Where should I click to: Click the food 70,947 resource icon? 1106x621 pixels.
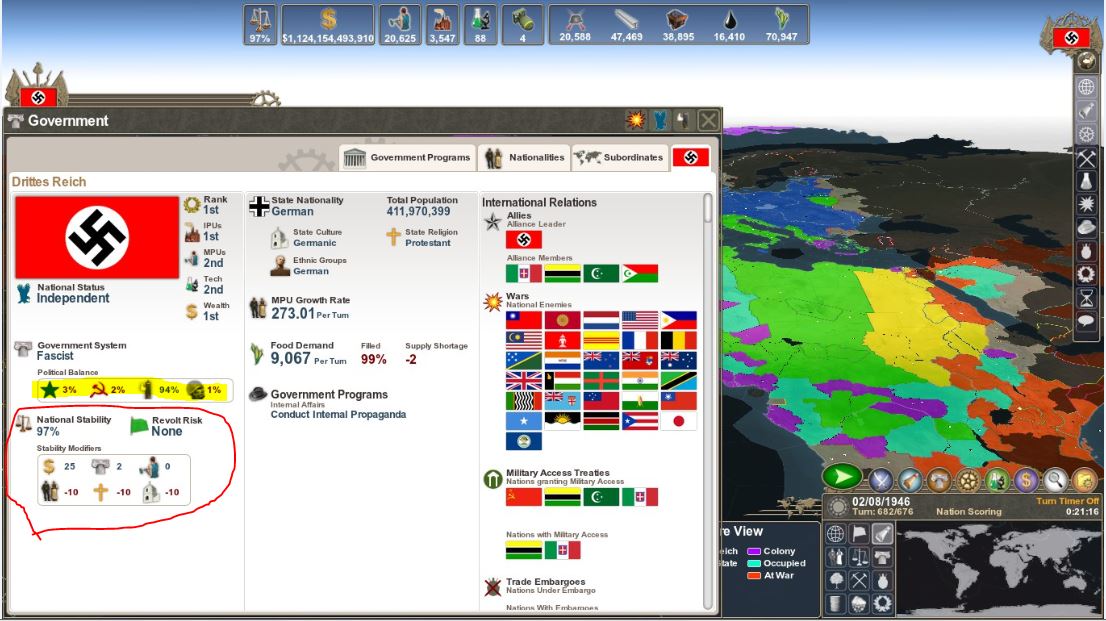point(782,25)
